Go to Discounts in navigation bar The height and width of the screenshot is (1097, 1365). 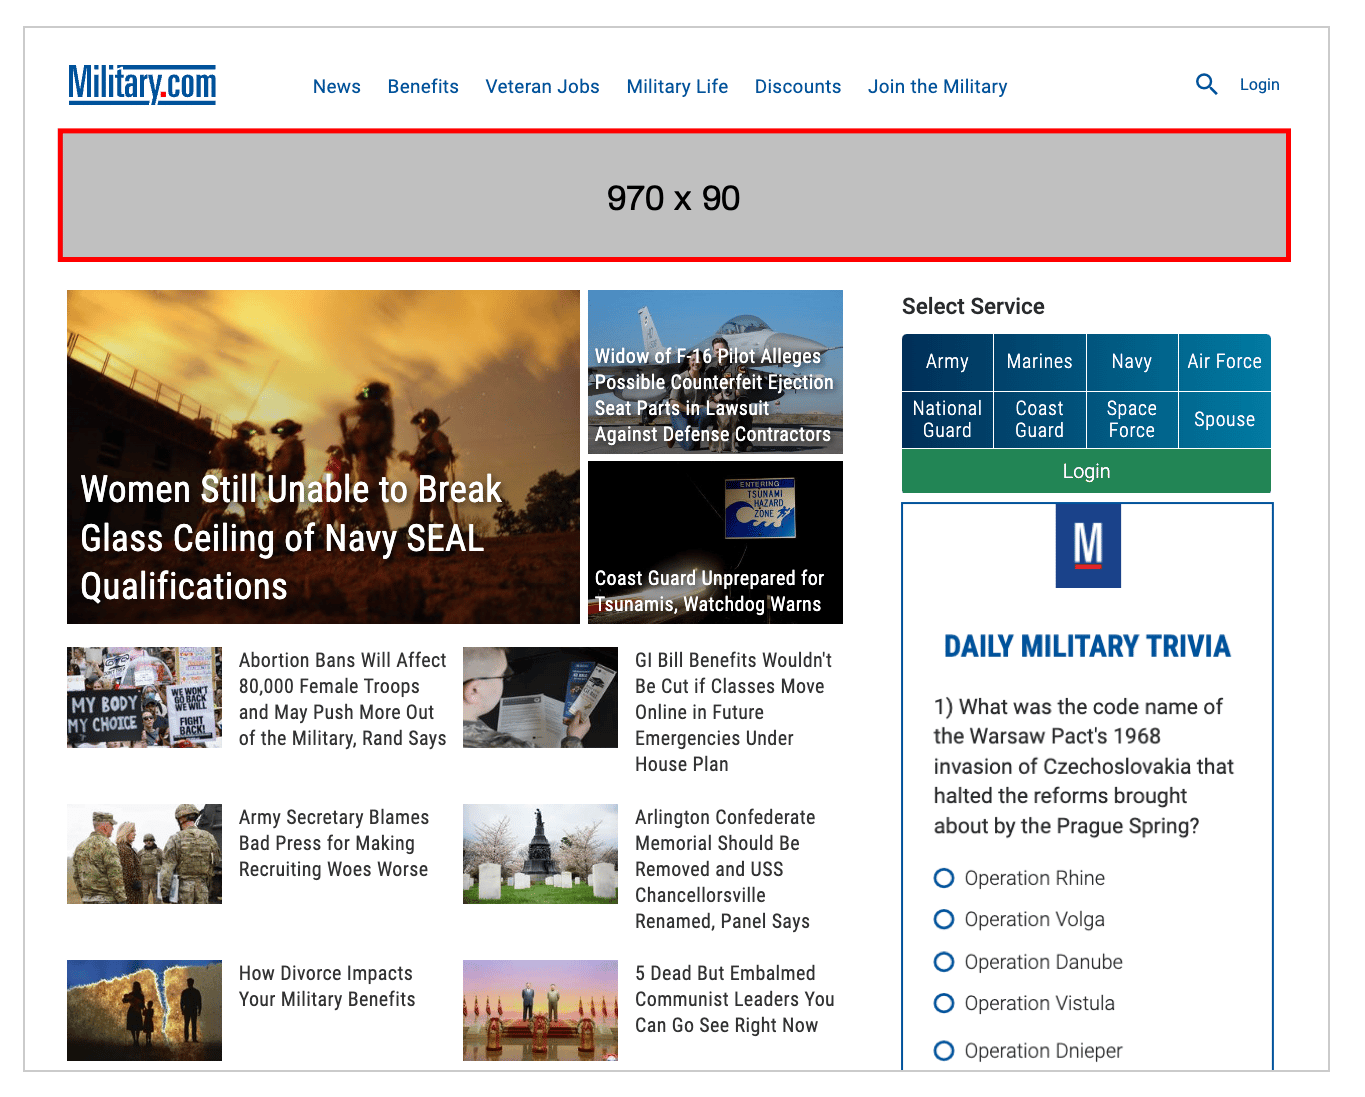(x=797, y=87)
